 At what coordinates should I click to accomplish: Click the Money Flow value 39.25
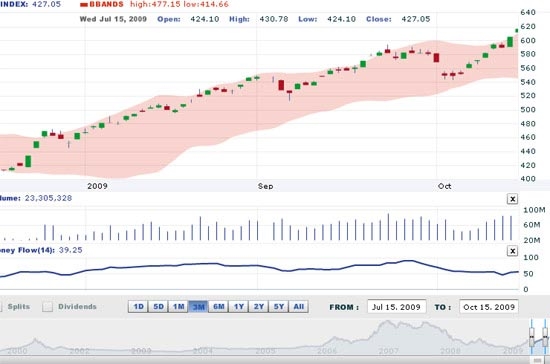(x=71, y=250)
